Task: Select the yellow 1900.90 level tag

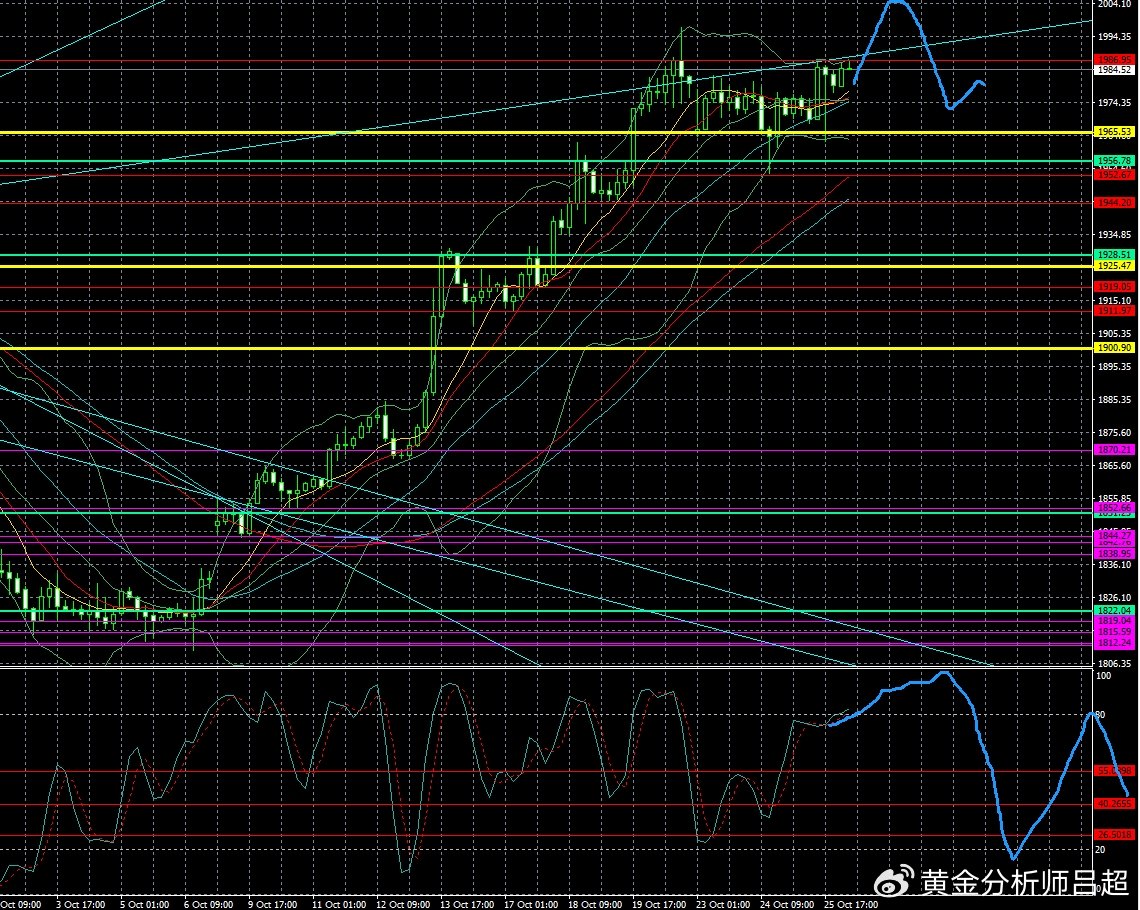Action: [x=1114, y=348]
